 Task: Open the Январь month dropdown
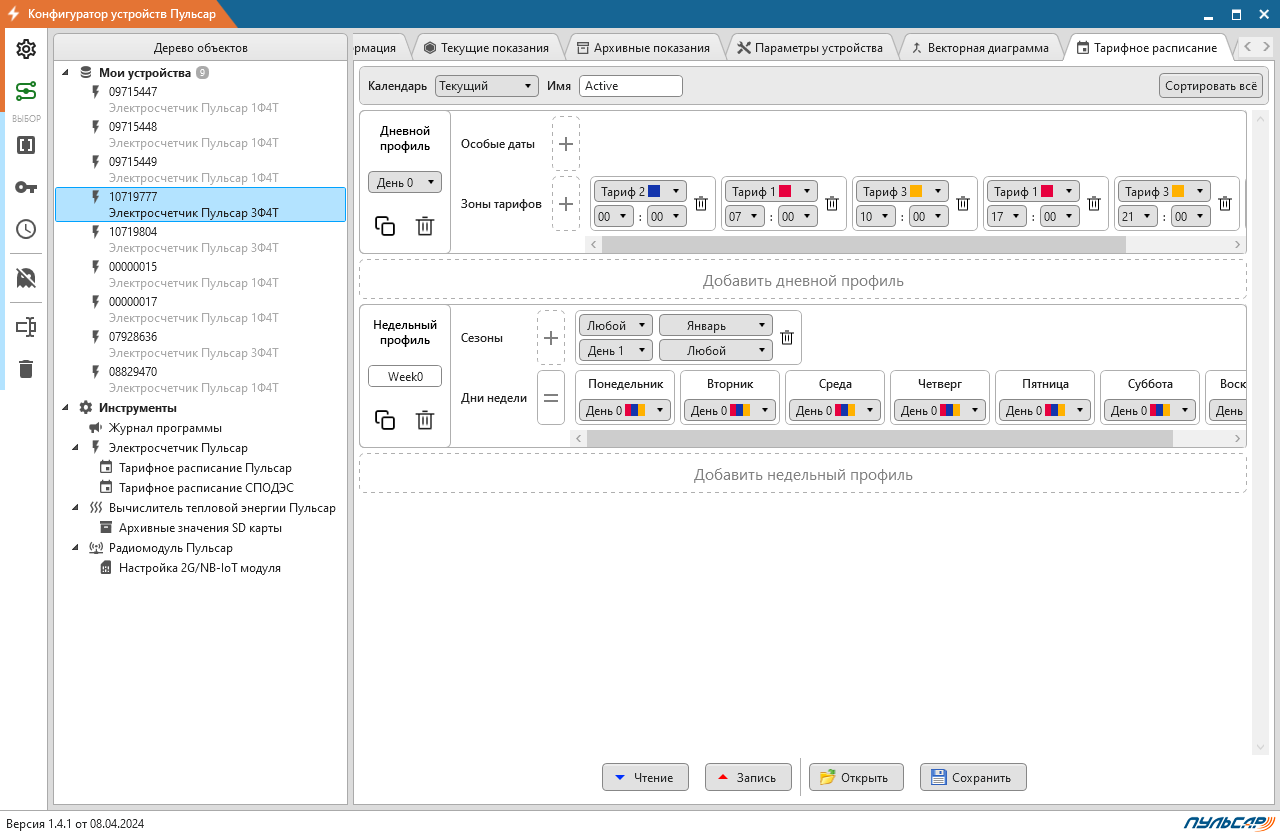716,325
